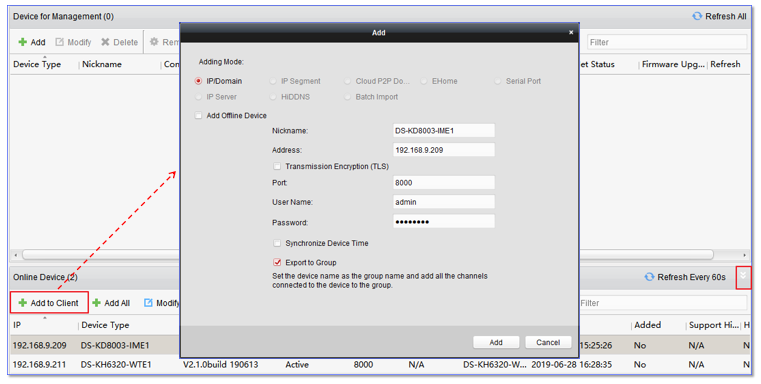Select HiDDNS adding mode
This screenshot has height=384, width=761.
click(x=273, y=97)
